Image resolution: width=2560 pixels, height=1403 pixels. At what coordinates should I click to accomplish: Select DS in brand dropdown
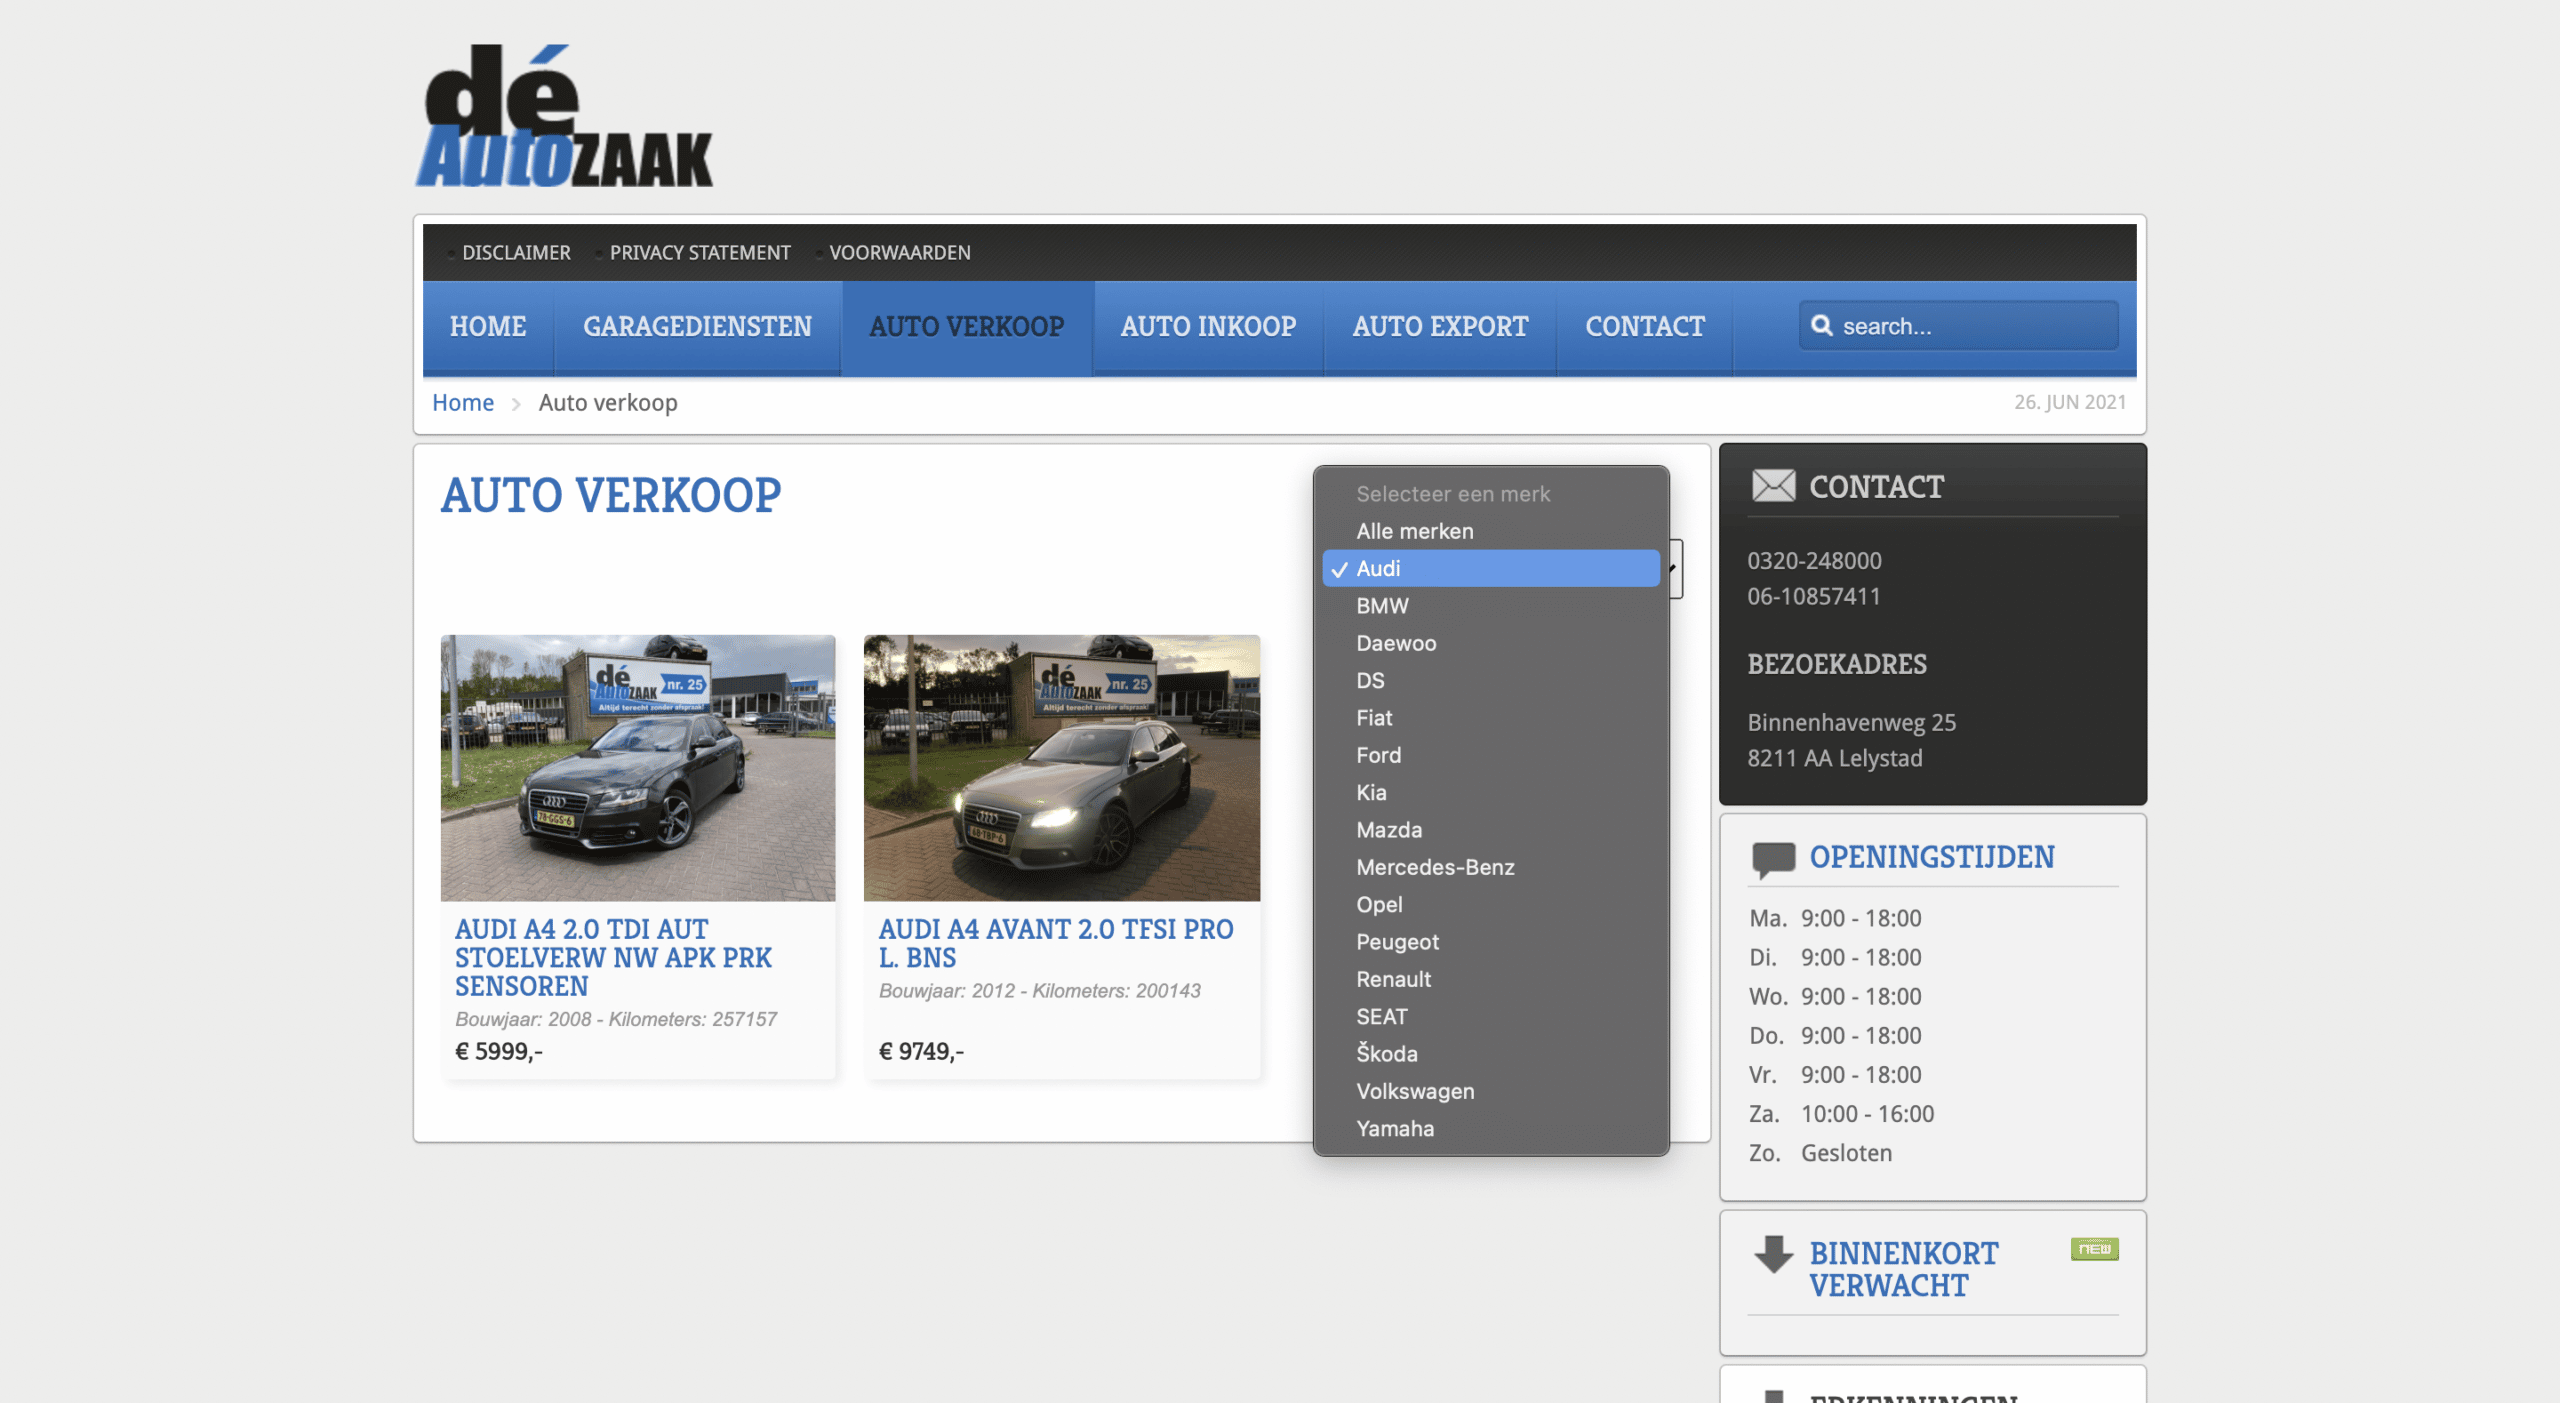point(1491,680)
